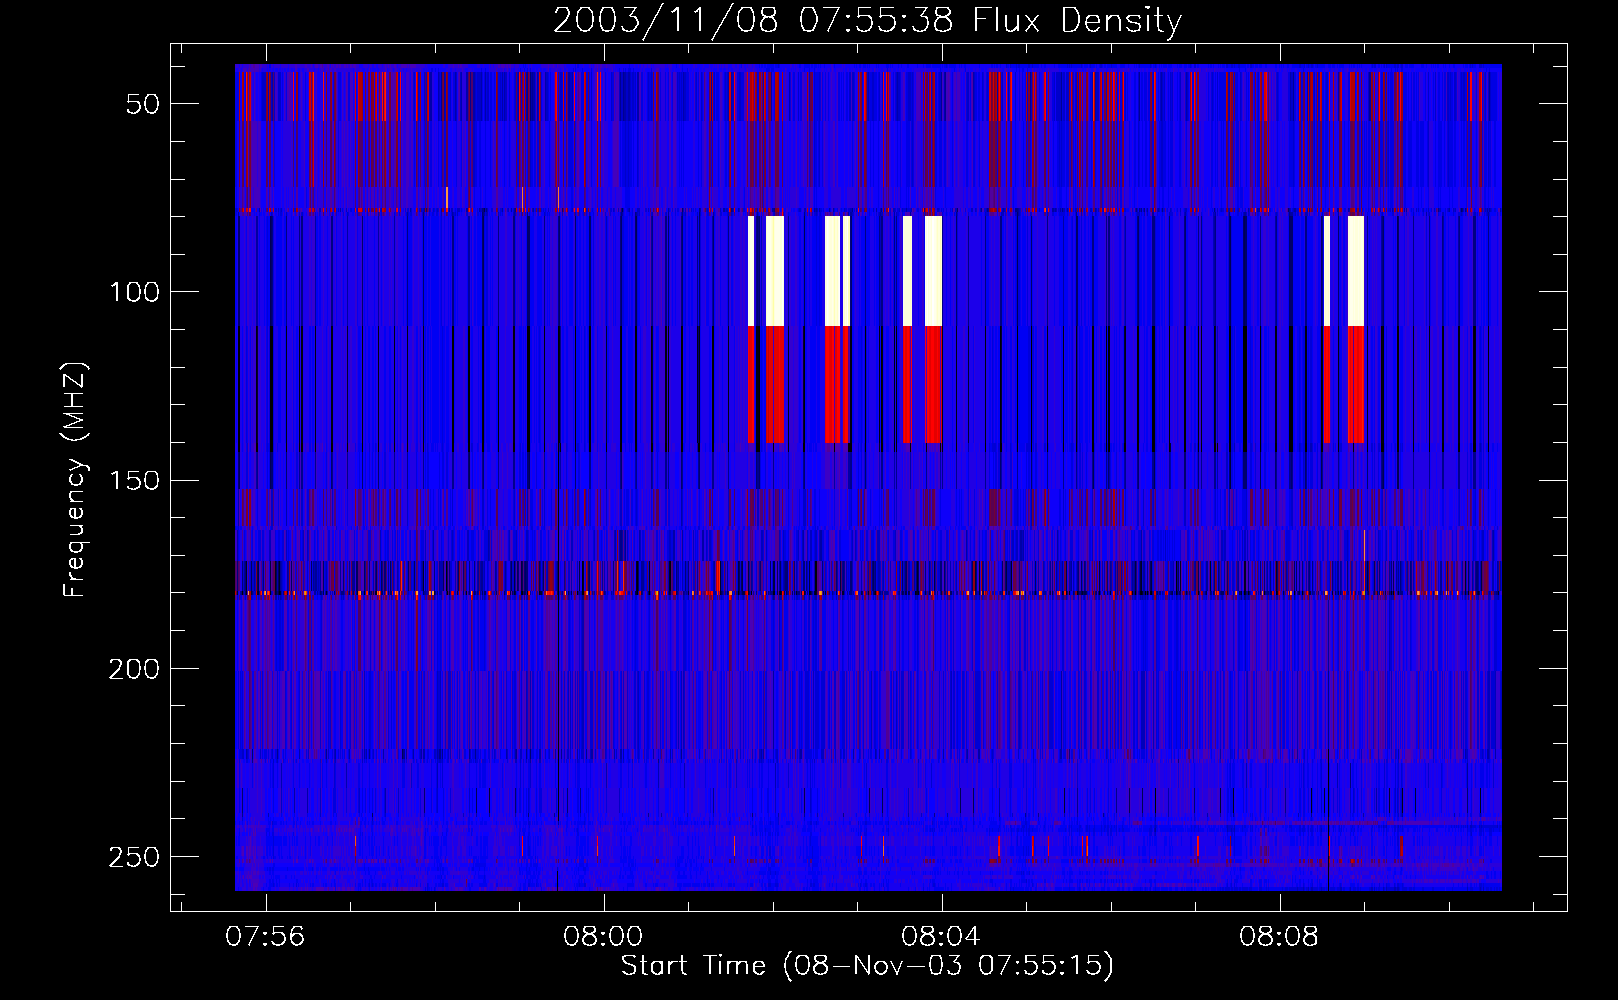Screen dimensions: 1618x1000
Task: Click the '50' frequency tick label
Action: [x=143, y=104]
